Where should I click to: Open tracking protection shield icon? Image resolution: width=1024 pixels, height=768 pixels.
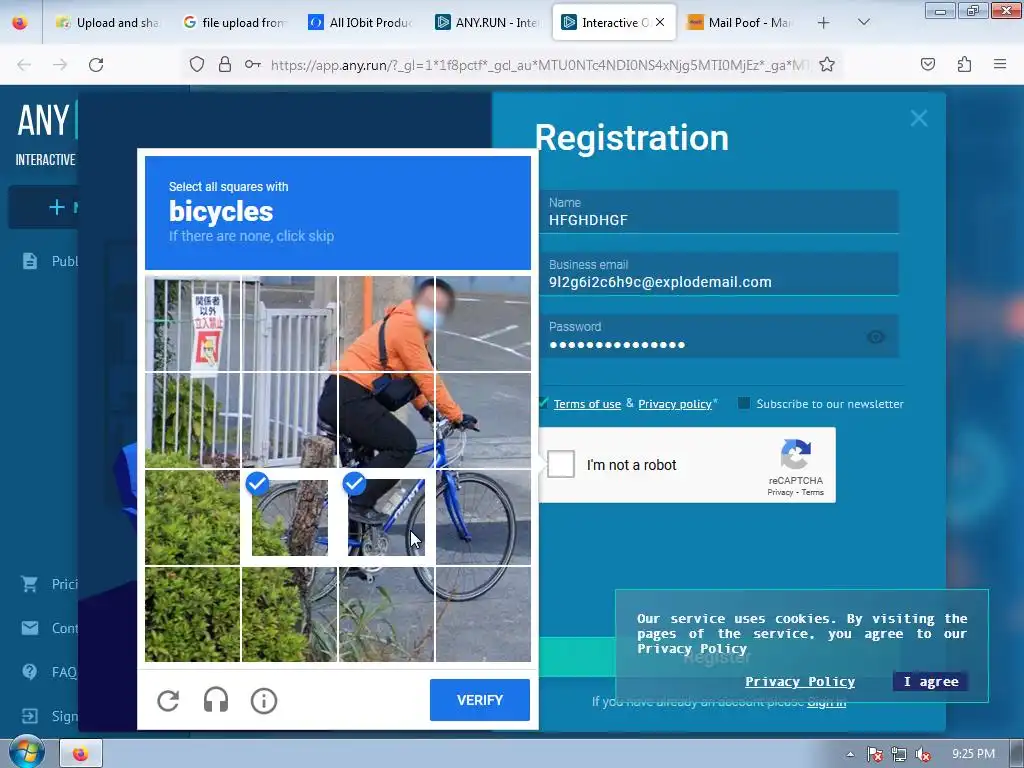[x=197, y=64]
